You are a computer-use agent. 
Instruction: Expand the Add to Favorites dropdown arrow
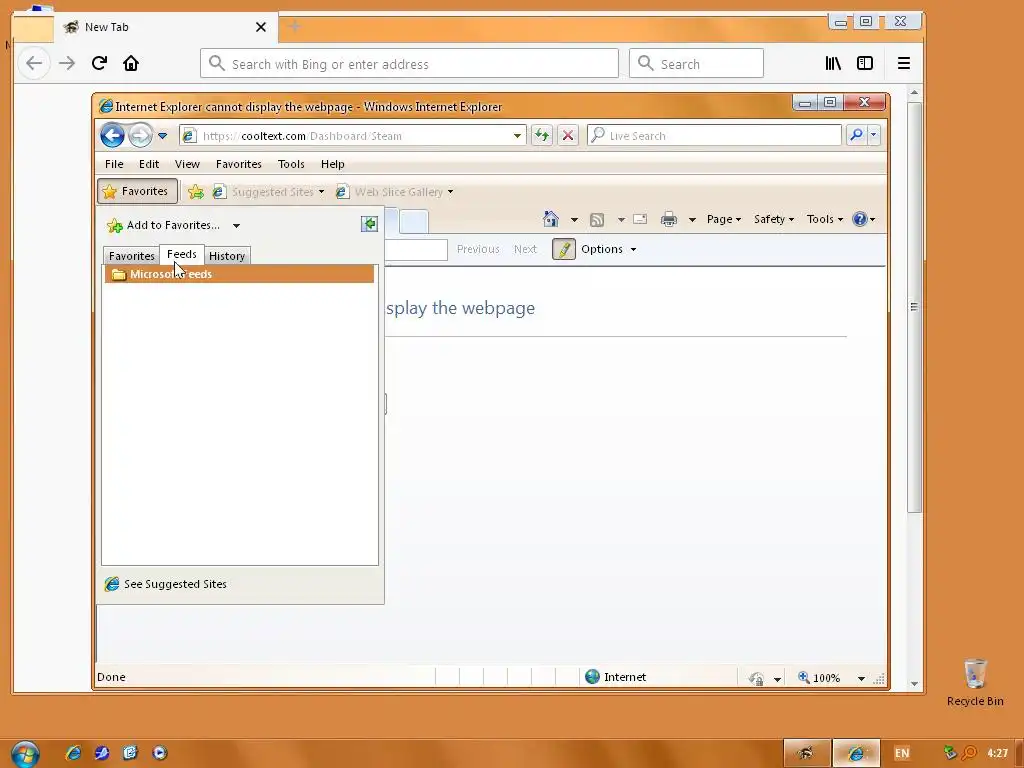(x=236, y=225)
